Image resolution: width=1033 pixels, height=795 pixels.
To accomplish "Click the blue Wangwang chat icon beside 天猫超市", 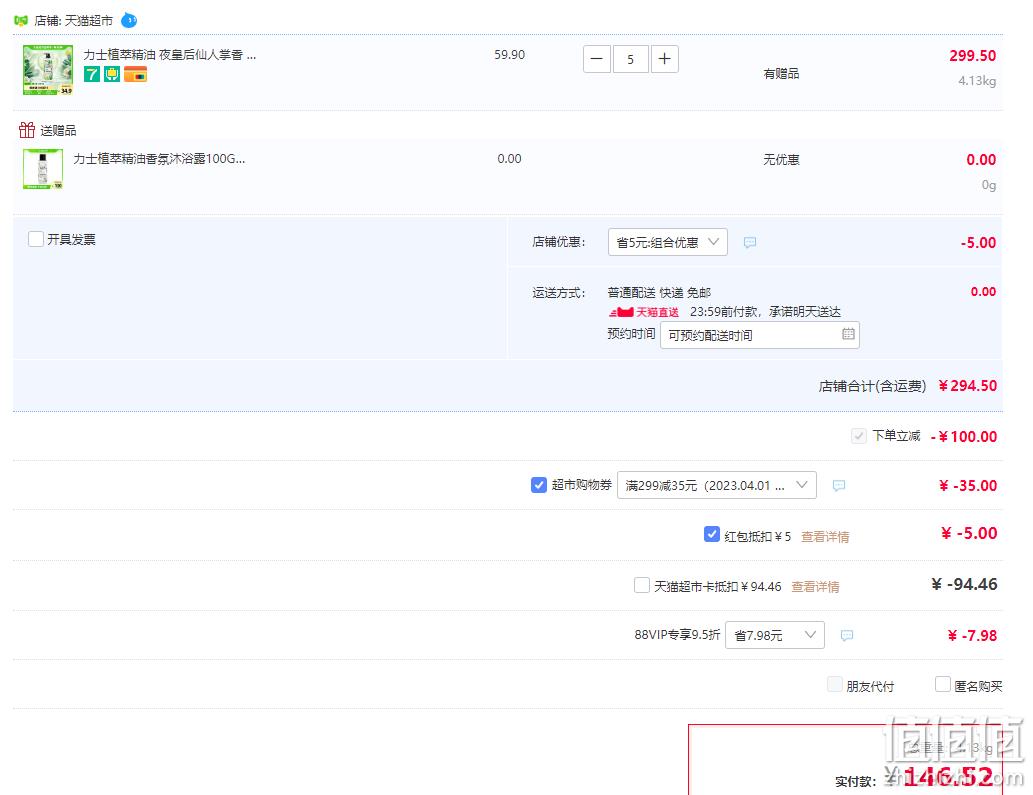I will pyautogui.click(x=129, y=20).
